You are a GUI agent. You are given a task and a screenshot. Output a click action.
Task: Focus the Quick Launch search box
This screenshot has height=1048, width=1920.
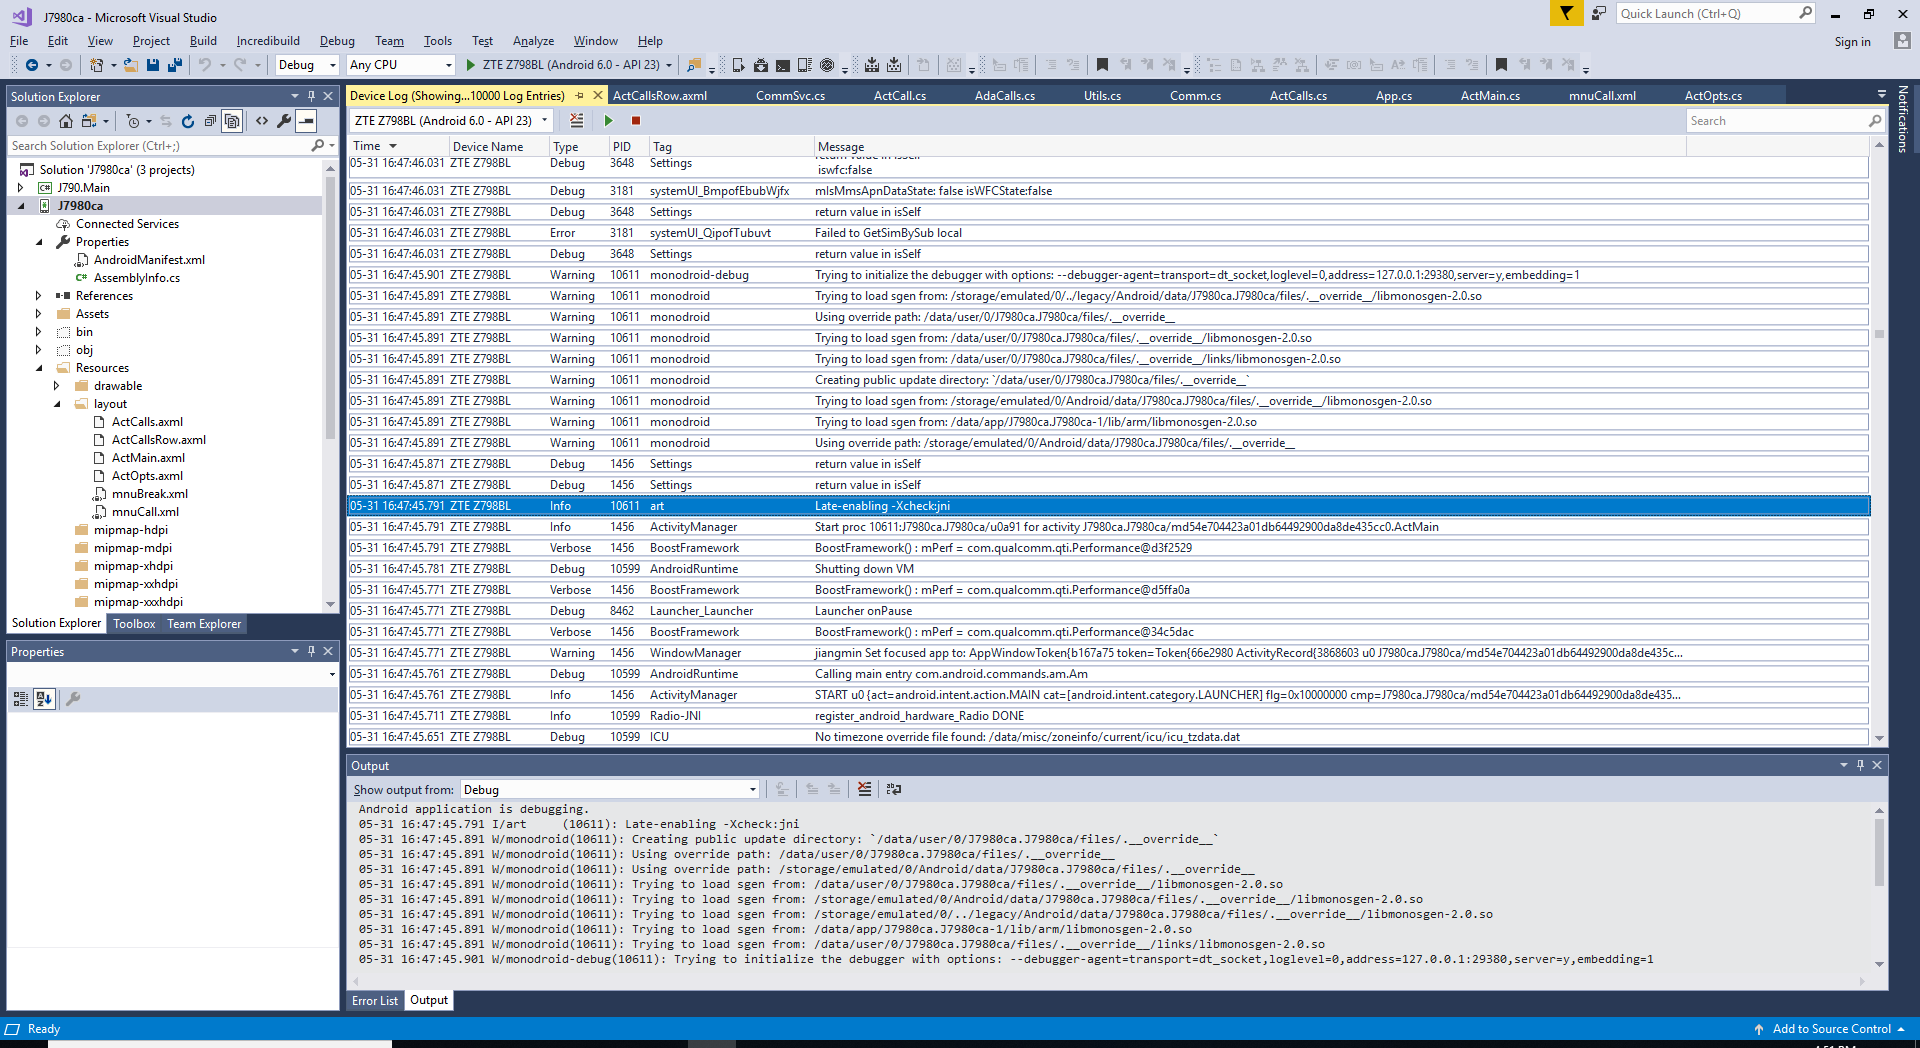click(x=1714, y=13)
